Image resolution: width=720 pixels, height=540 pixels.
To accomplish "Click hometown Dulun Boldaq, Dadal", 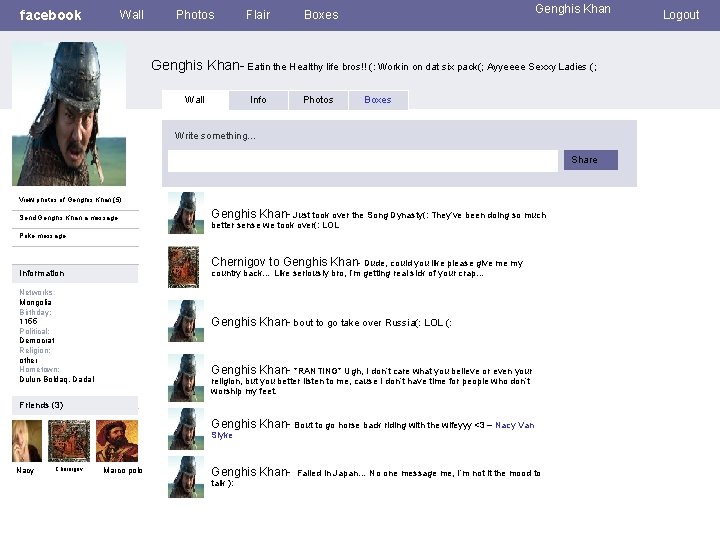I will 57,379.
